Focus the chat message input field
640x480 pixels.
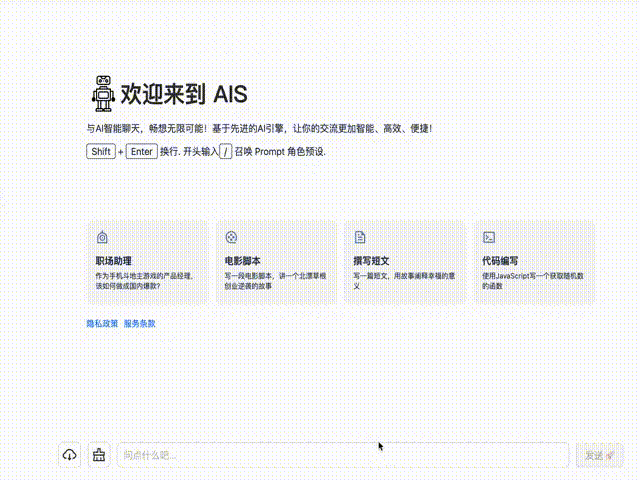click(x=342, y=455)
